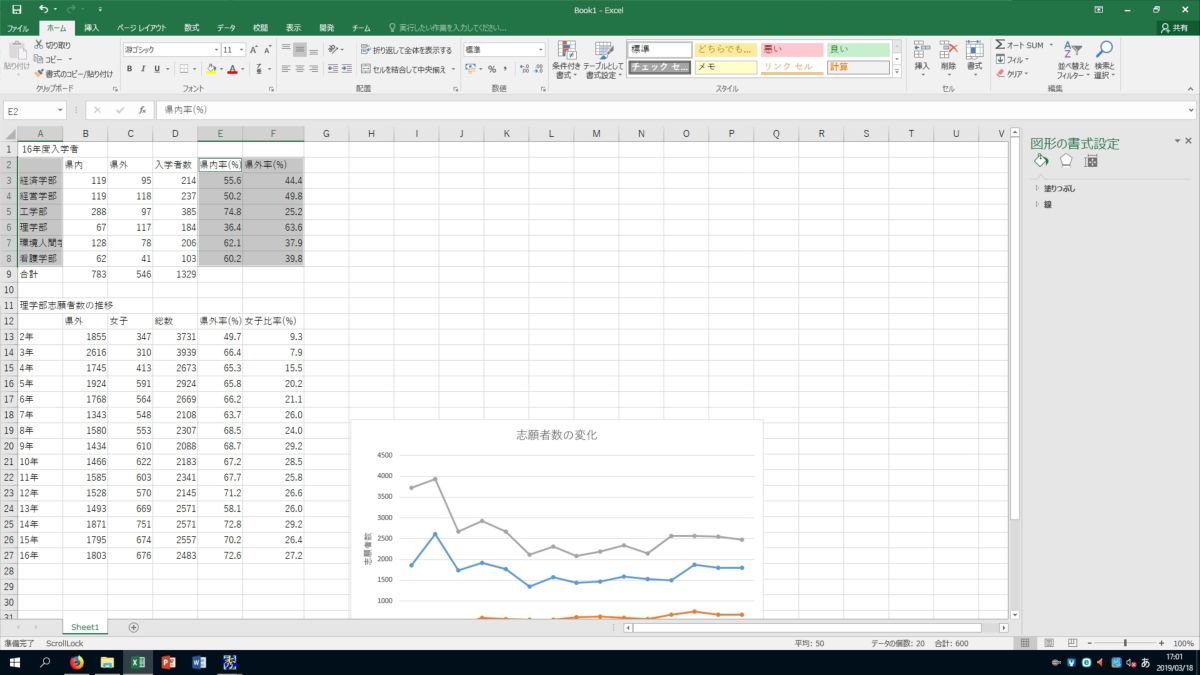1200x675 pixels.
Task: Apply comma style number format
Action: (506, 69)
